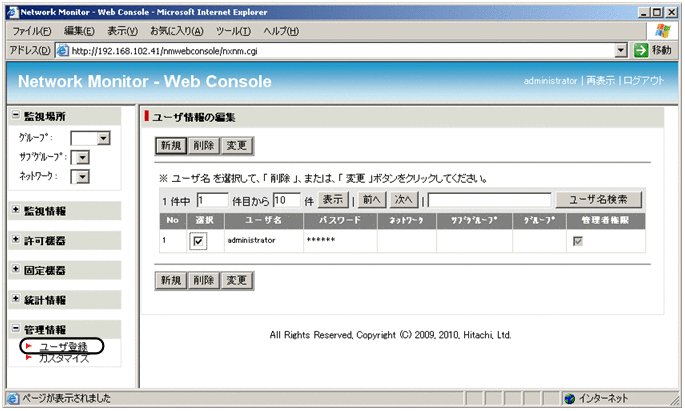Click the ユーザ名 column header
The image size is (685, 411).
(x=264, y=221)
